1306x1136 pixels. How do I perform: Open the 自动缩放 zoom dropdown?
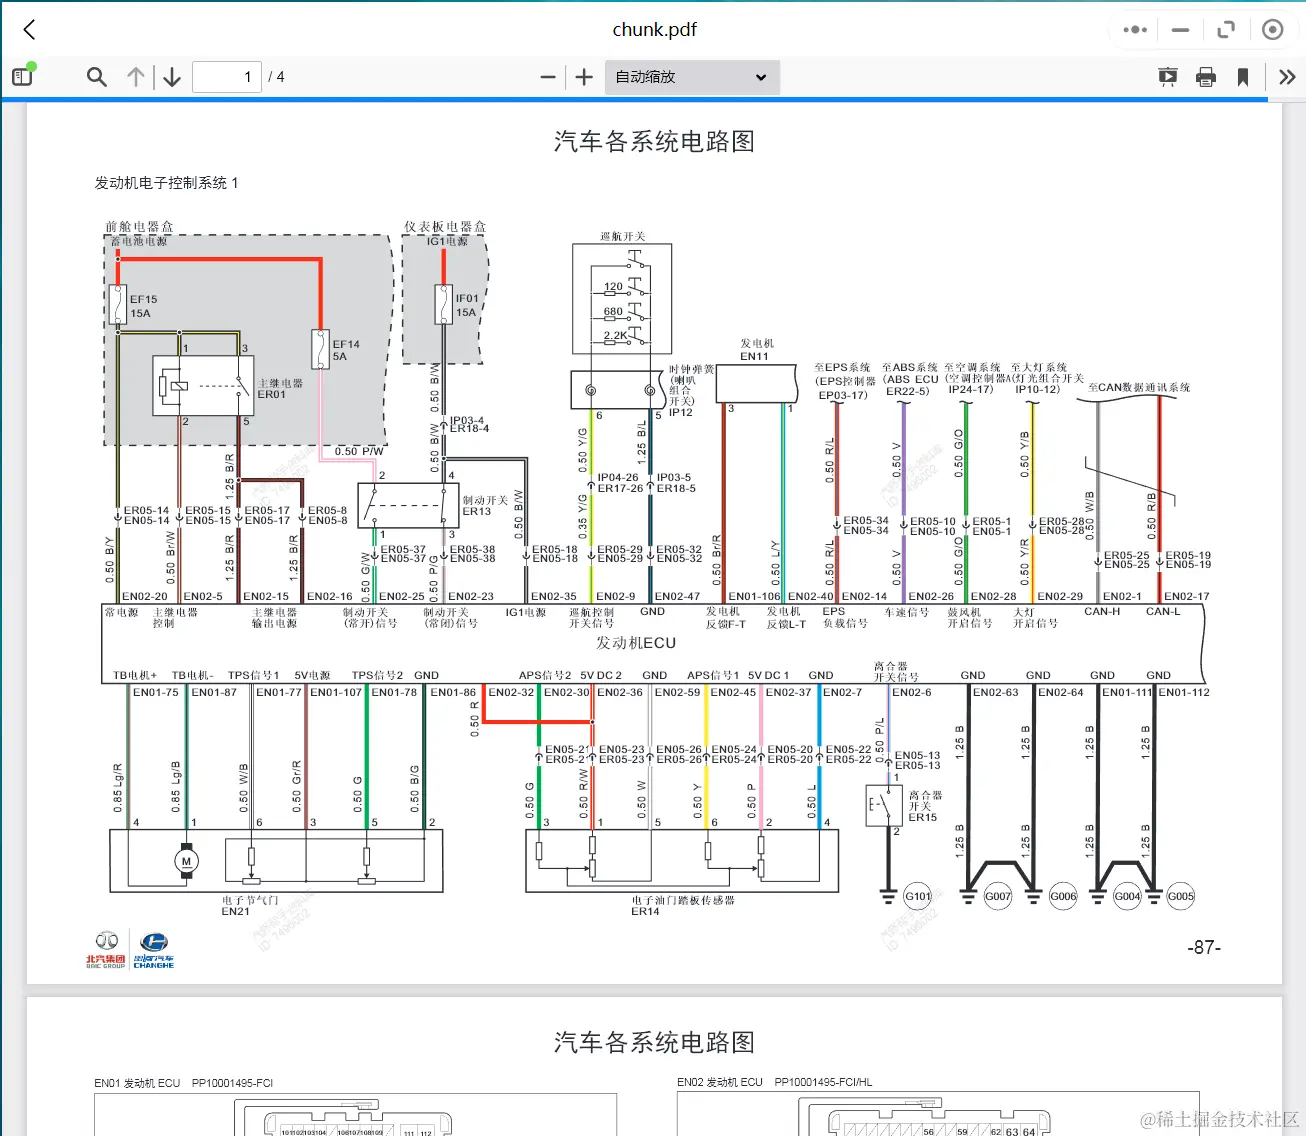click(691, 77)
